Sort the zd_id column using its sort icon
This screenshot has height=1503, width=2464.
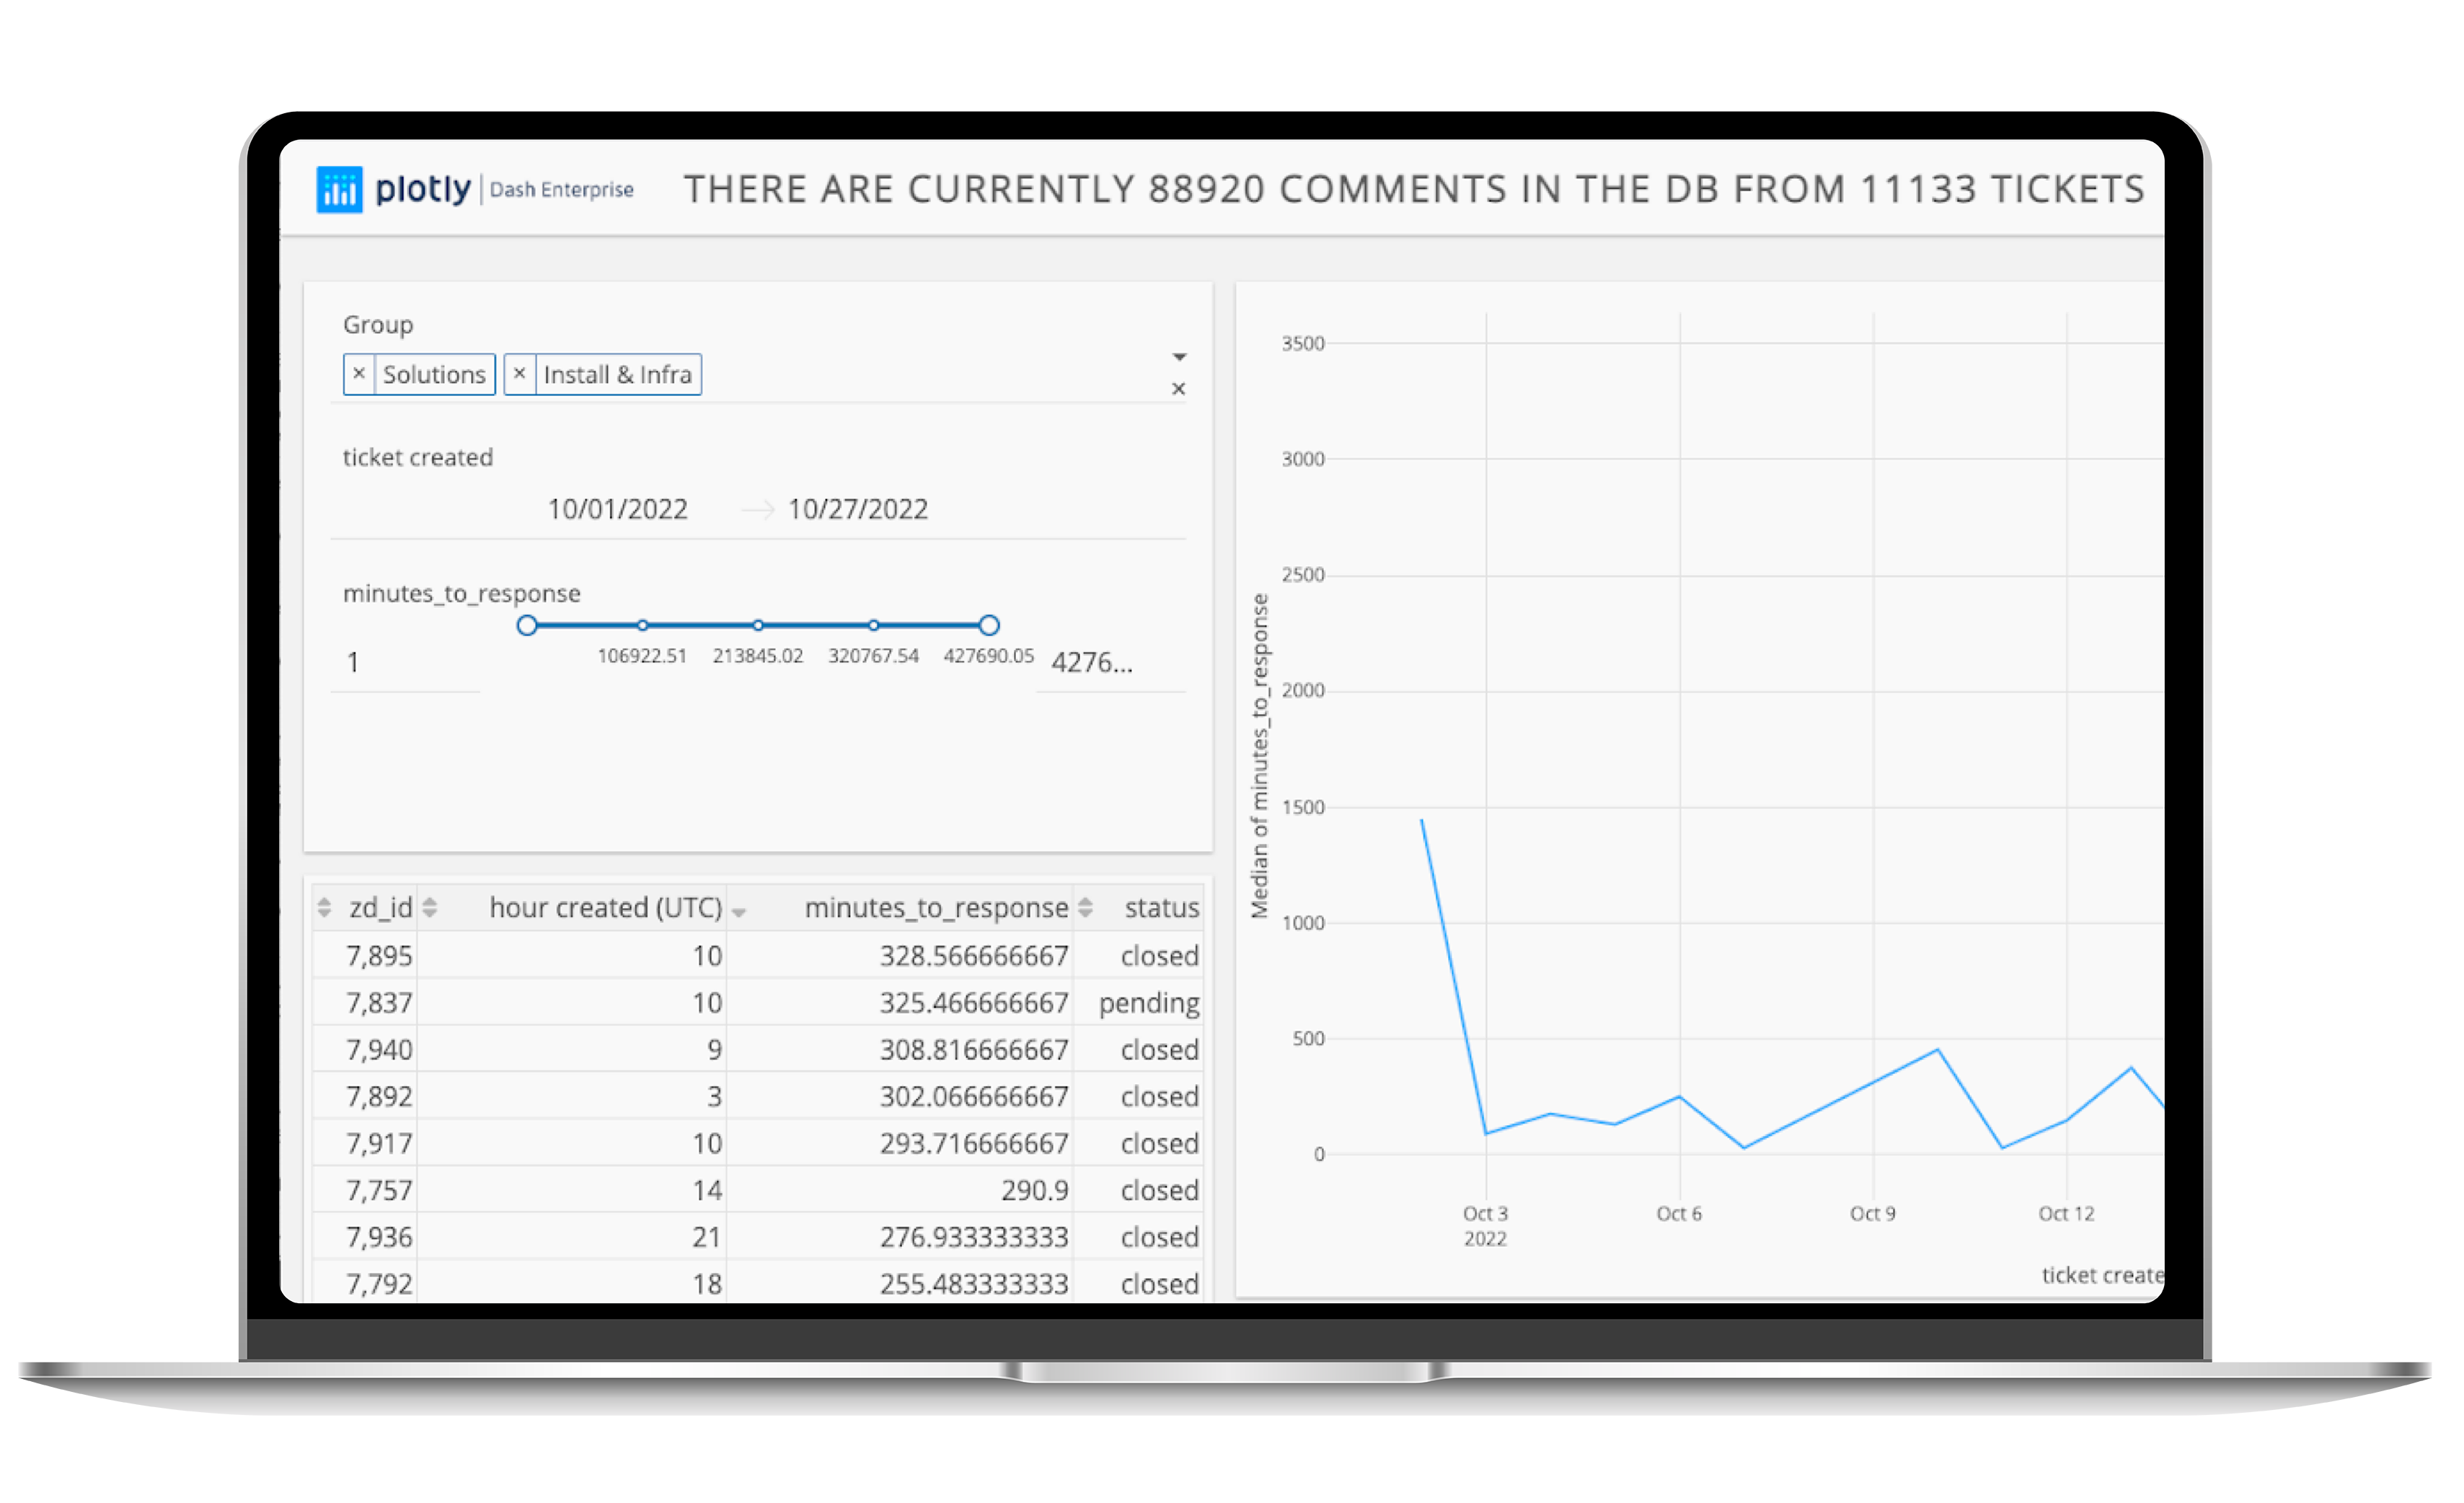click(x=326, y=908)
